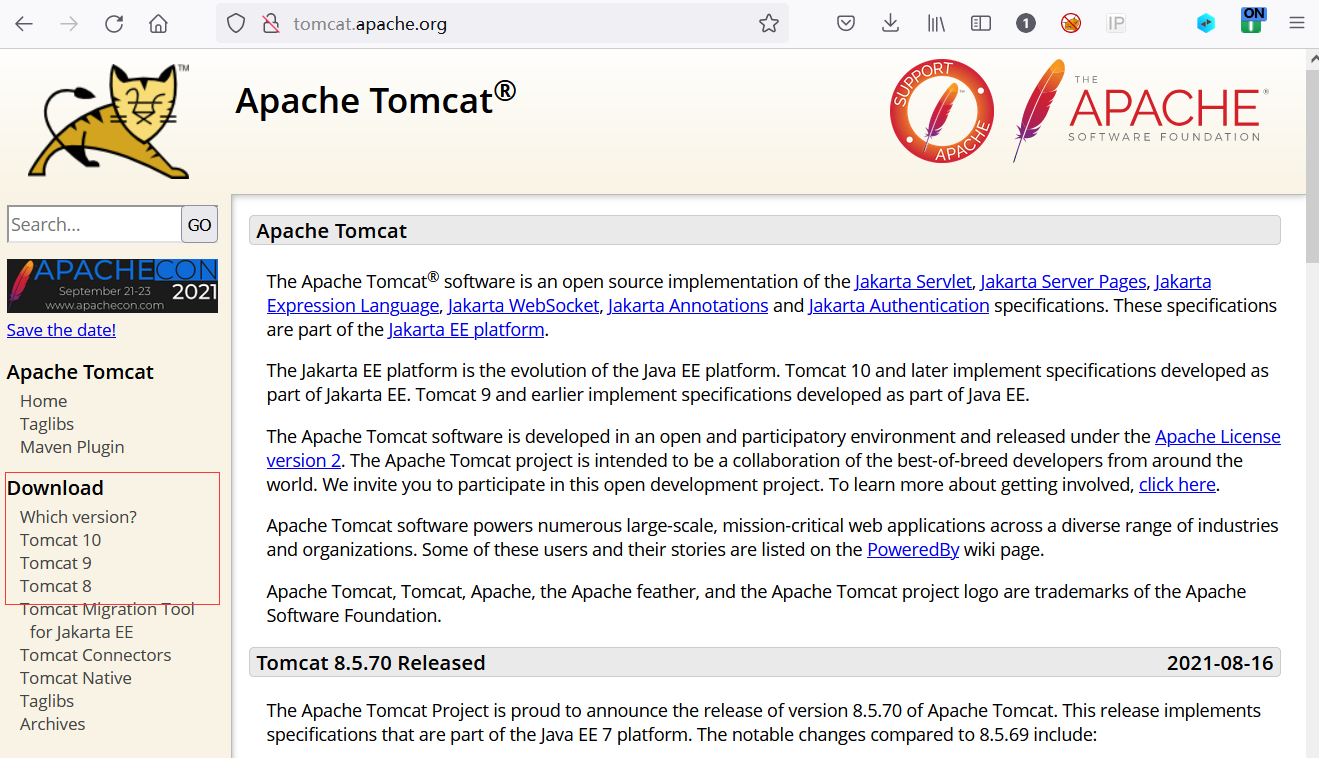1319x758 pixels.
Task: Click the Apache Tomcat cat logo
Action: (109, 121)
